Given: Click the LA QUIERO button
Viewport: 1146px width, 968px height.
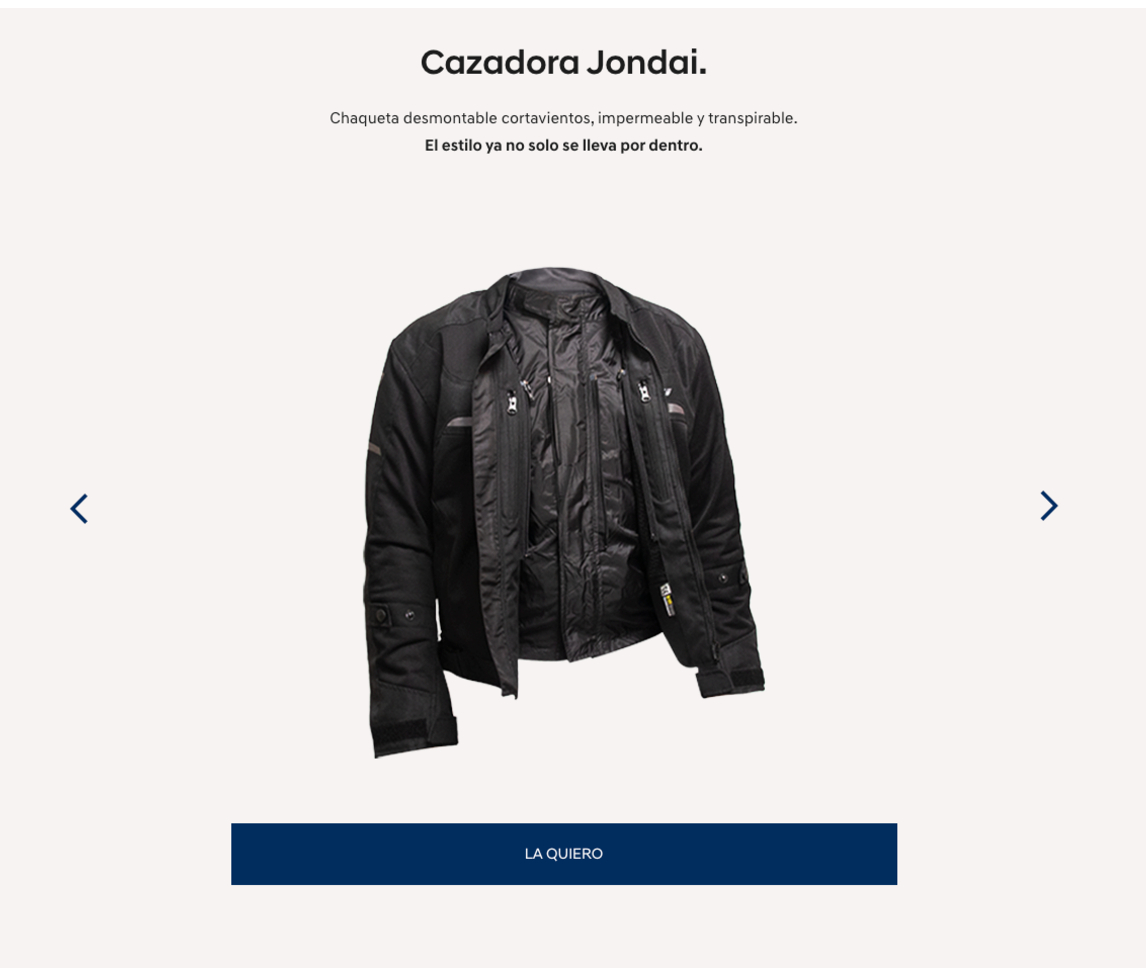Looking at the screenshot, I should click(x=563, y=854).
